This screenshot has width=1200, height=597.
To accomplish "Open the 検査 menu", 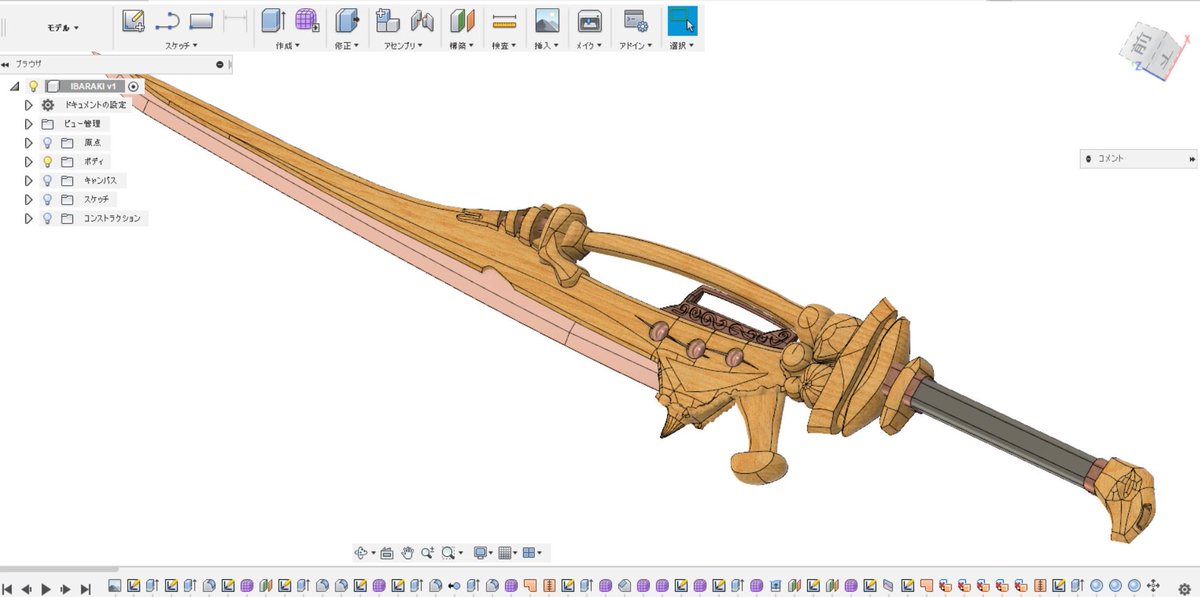I will click(x=504, y=45).
